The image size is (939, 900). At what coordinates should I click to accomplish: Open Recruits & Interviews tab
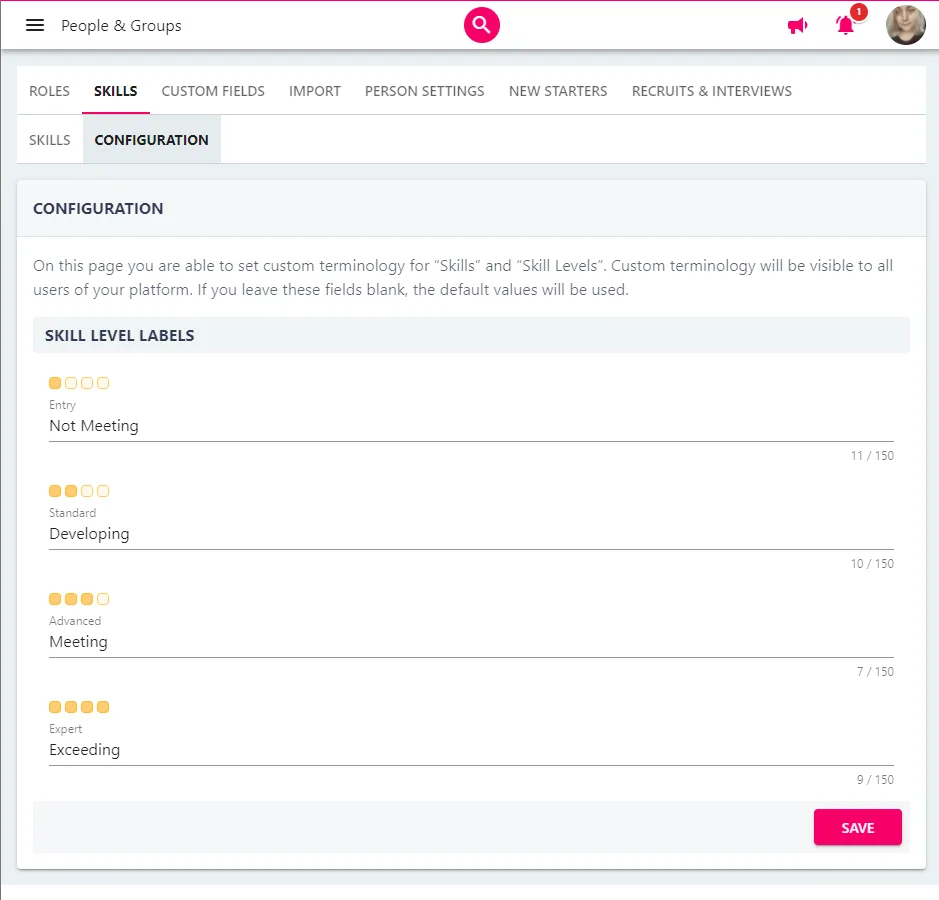[x=711, y=91]
